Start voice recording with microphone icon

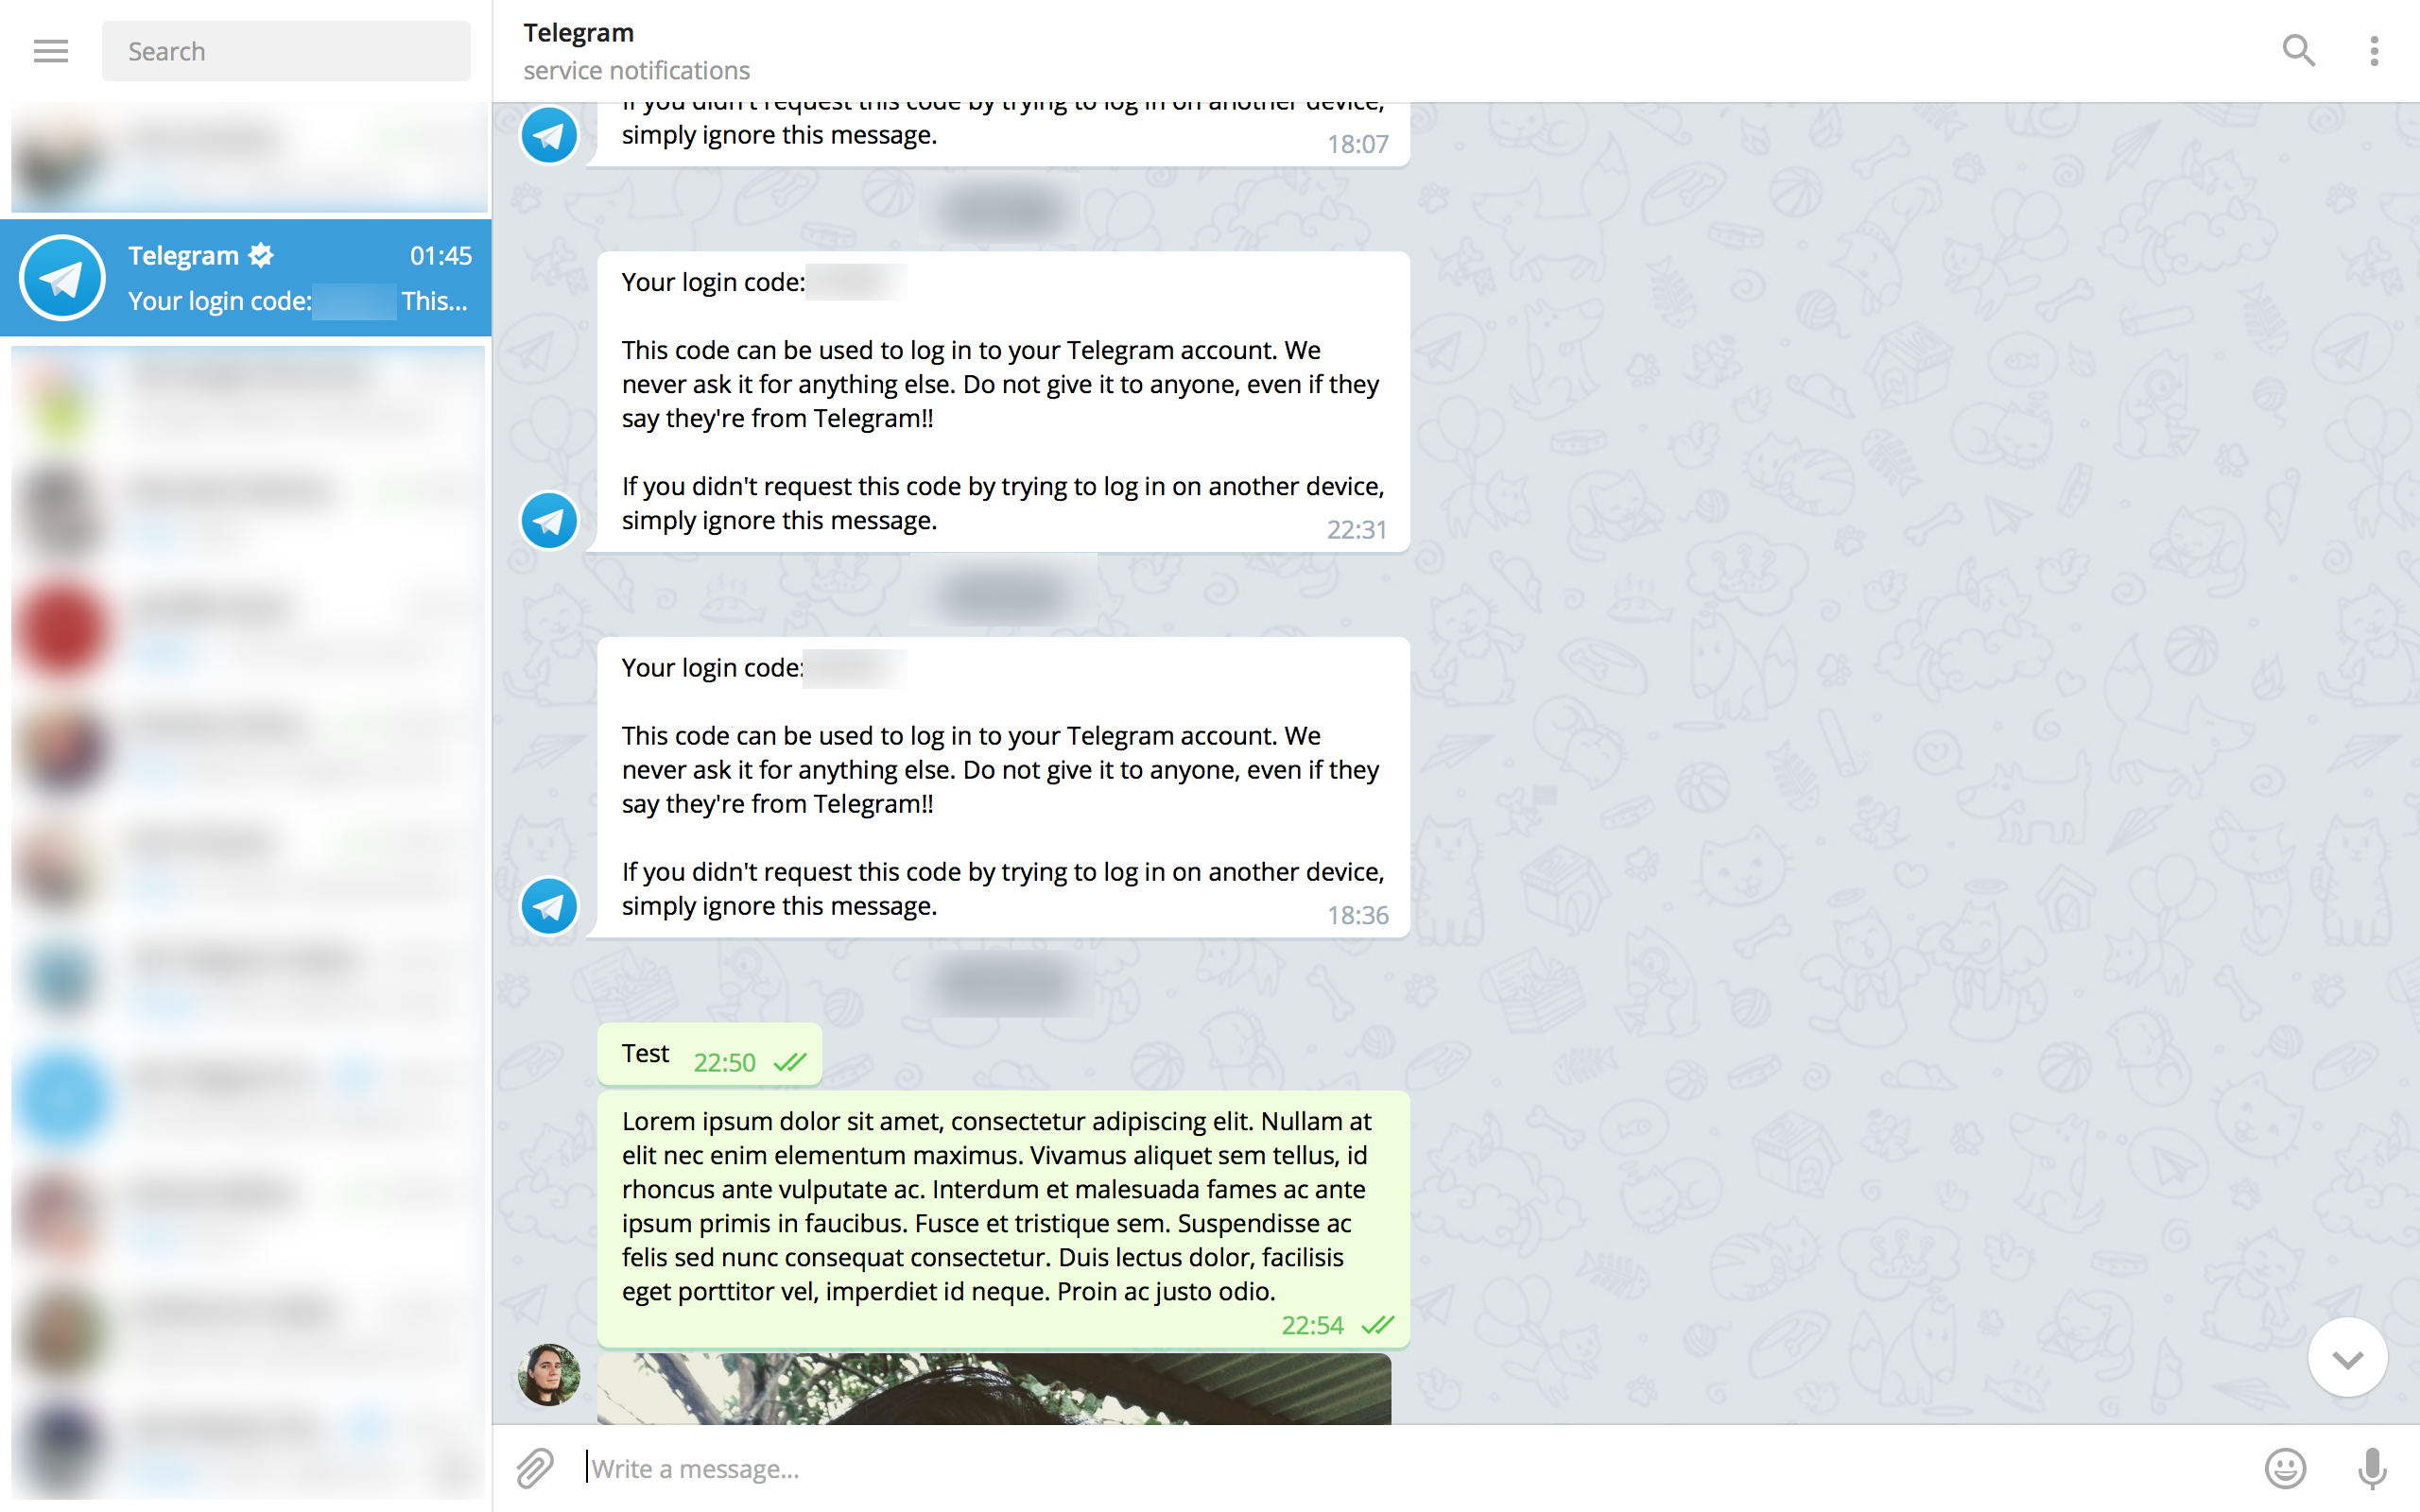[x=2372, y=1468]
